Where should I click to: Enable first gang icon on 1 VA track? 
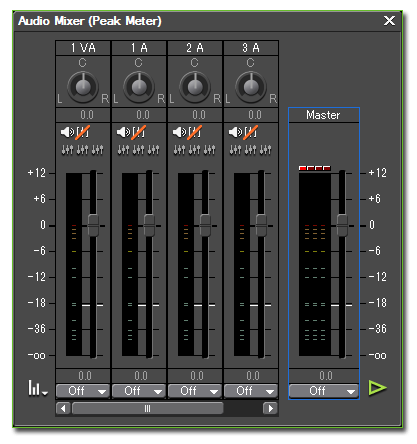(67, 150)
